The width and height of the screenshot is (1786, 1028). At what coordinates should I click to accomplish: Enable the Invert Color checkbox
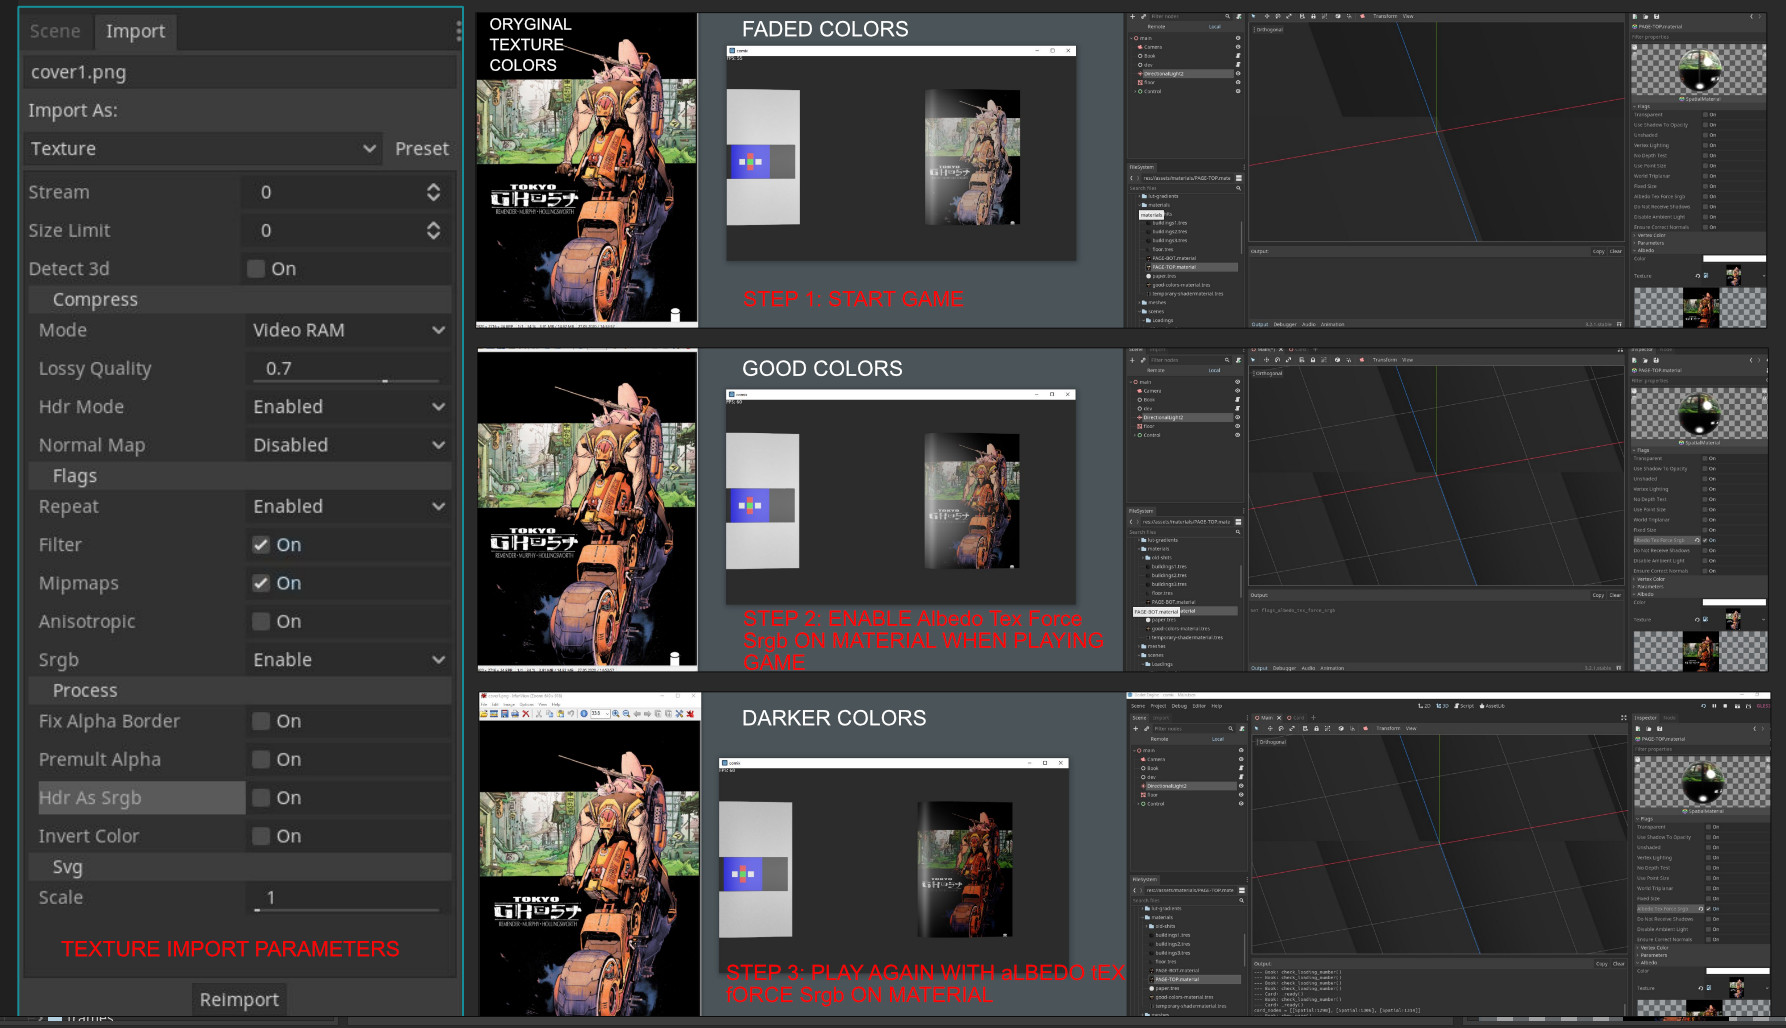pos(261,836)
